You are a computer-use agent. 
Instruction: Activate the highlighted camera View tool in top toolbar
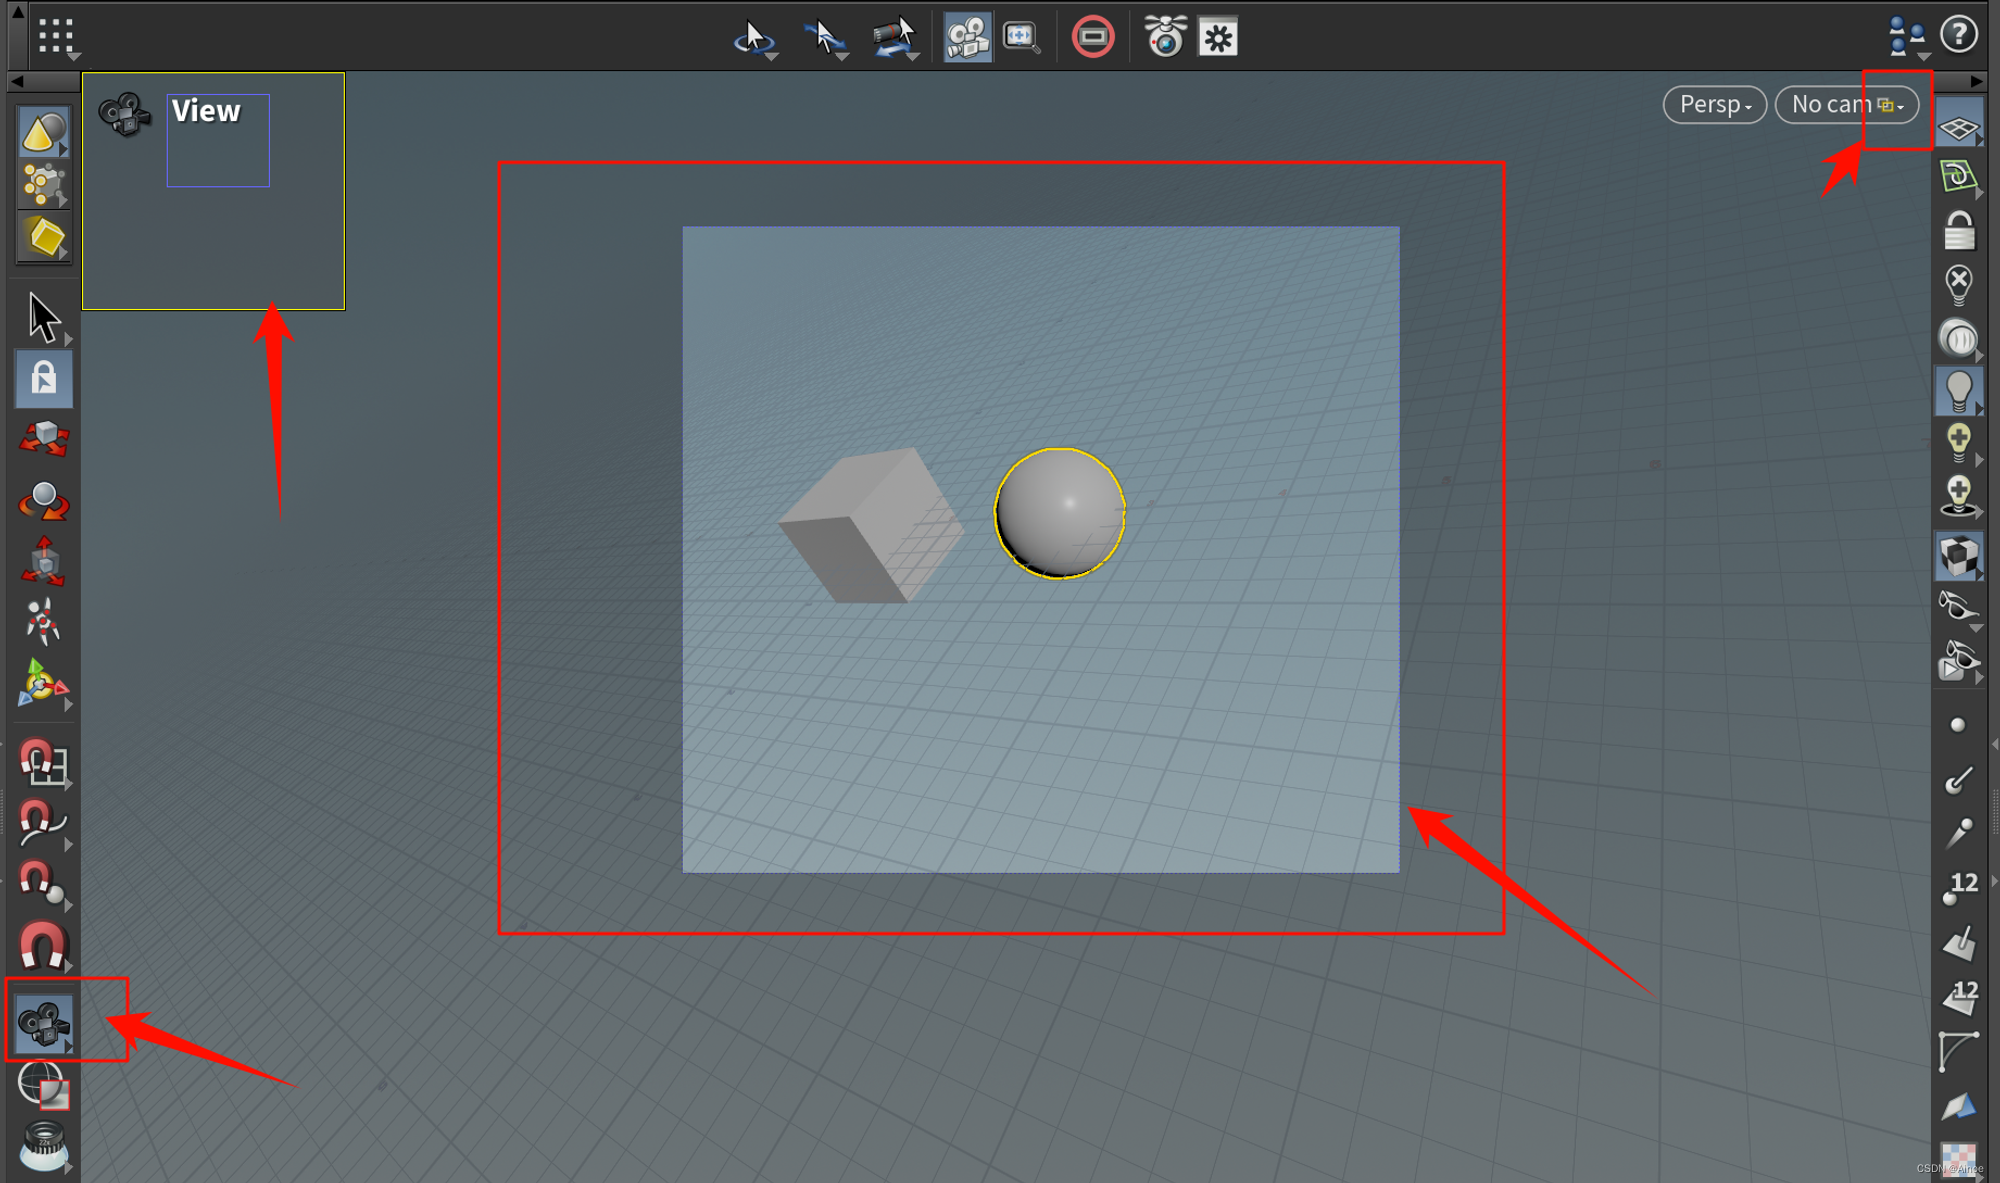[x=967, y=38]
